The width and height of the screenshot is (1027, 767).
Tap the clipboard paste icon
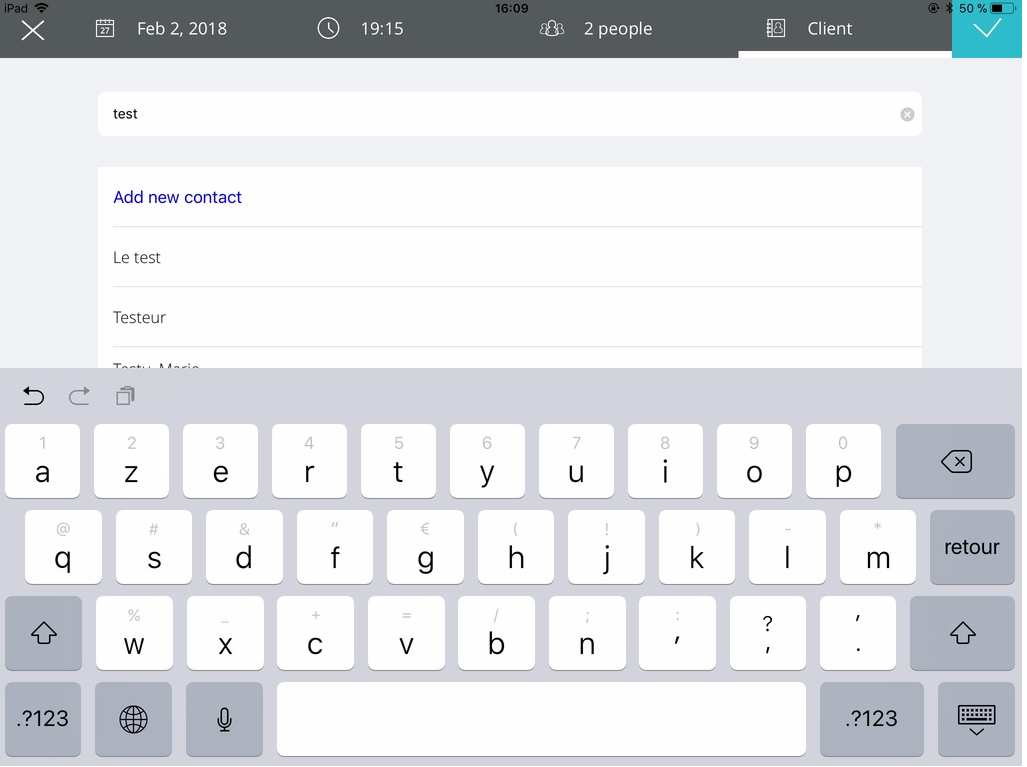pos(125,397)
